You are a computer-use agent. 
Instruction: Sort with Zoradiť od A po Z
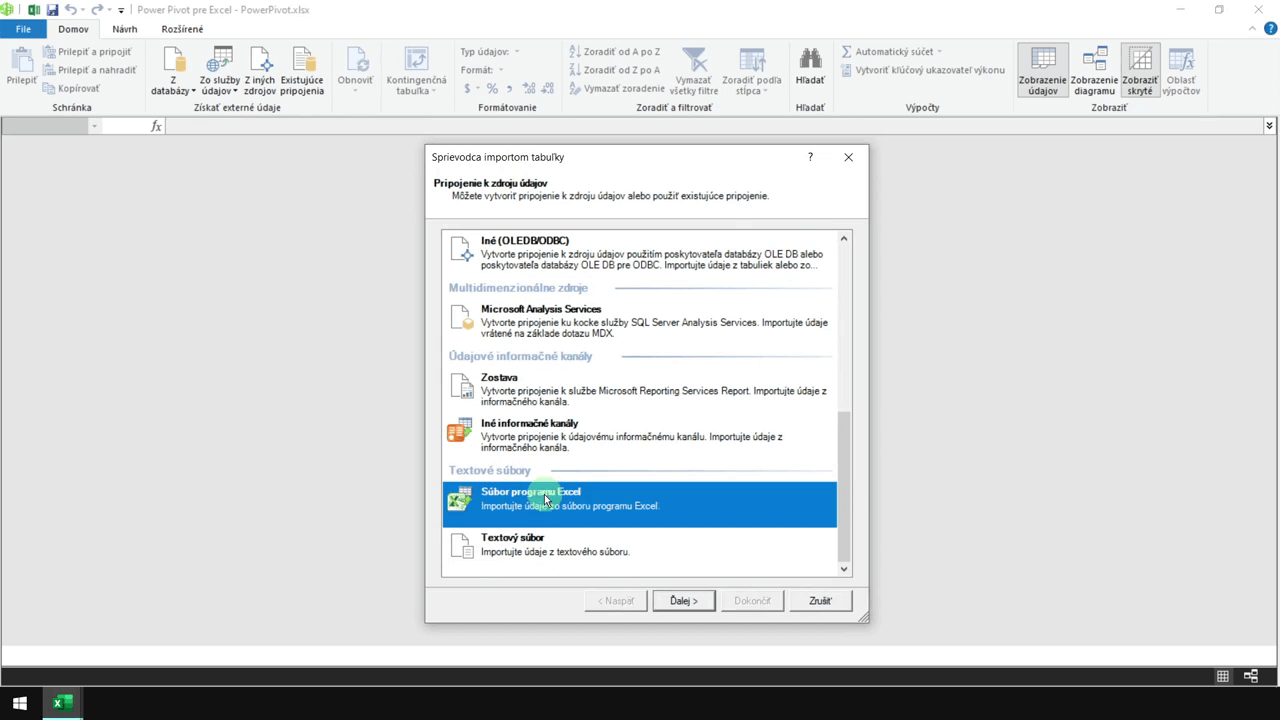tap(614, 52)
